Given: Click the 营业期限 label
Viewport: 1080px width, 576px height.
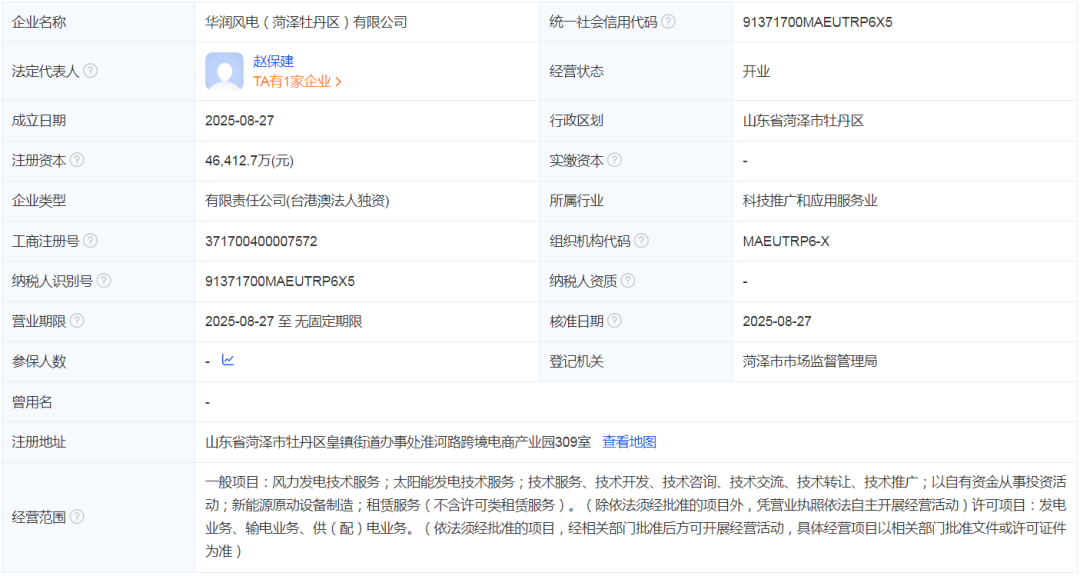Looking at the screenshot, I should point(39,321).
